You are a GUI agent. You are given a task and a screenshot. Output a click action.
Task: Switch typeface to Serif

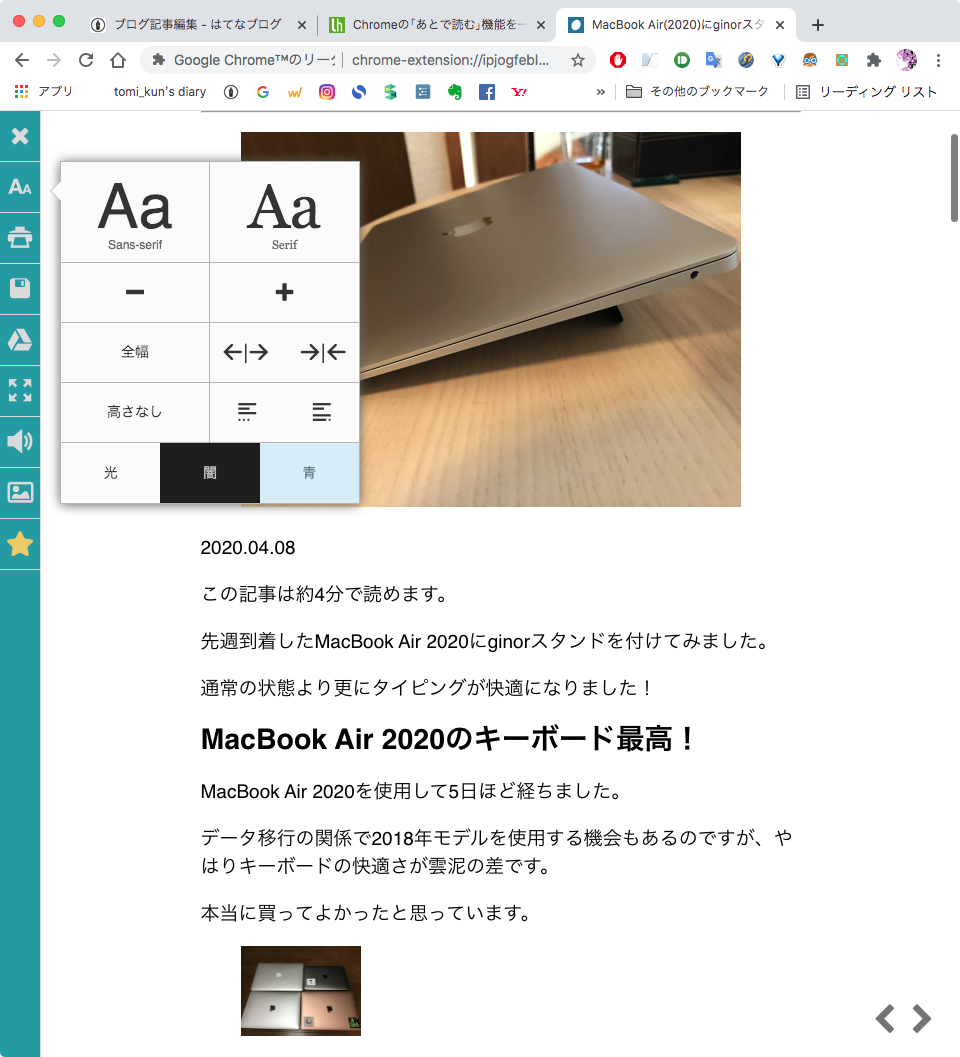pos(284,211)
